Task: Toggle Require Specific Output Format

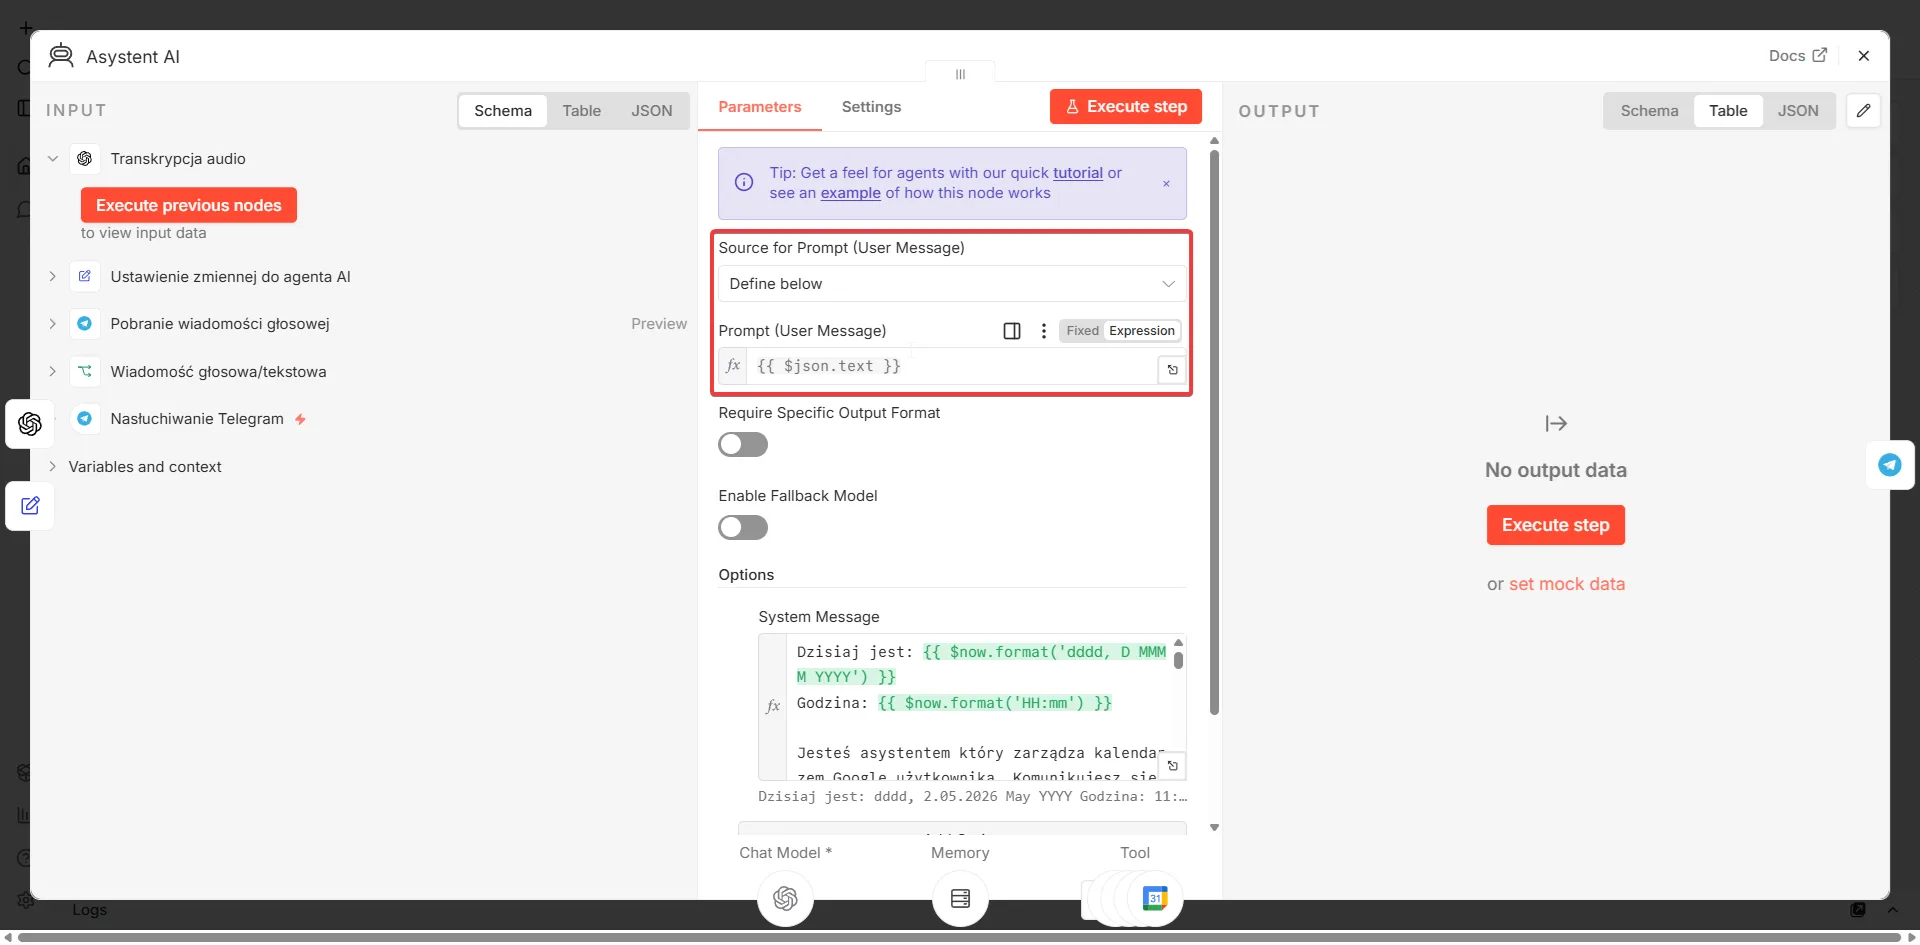Action: click(x=743, y=445)
